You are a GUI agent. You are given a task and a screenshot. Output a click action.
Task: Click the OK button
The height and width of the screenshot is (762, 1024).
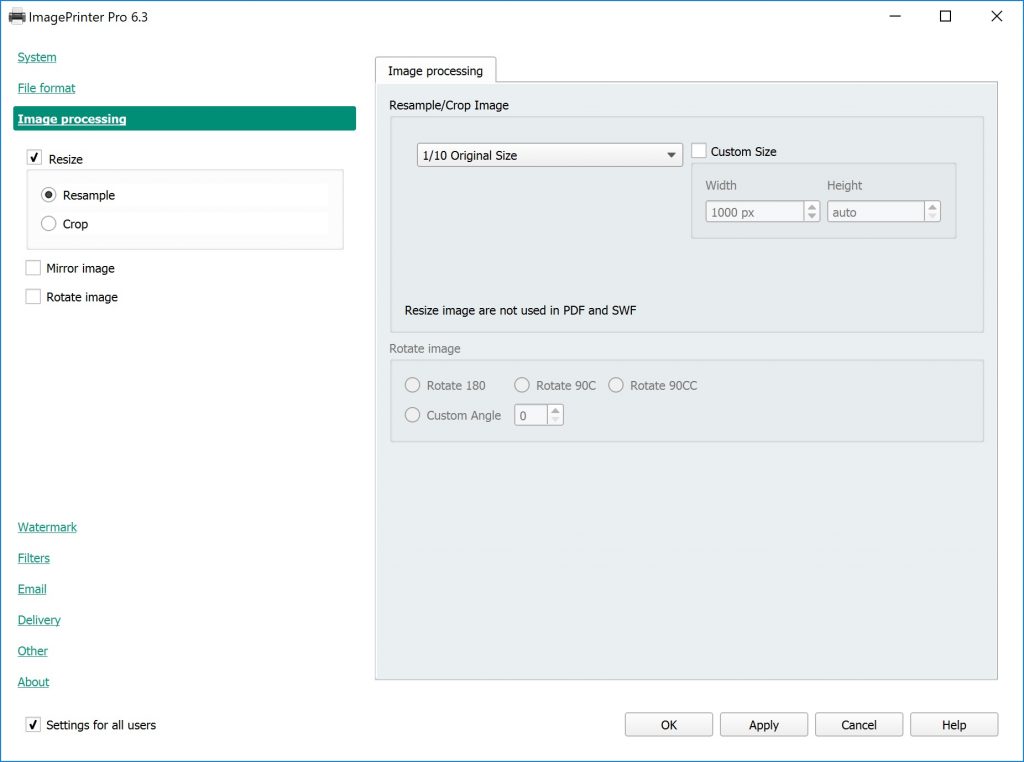pyautogui.click(x=668, y=725)
